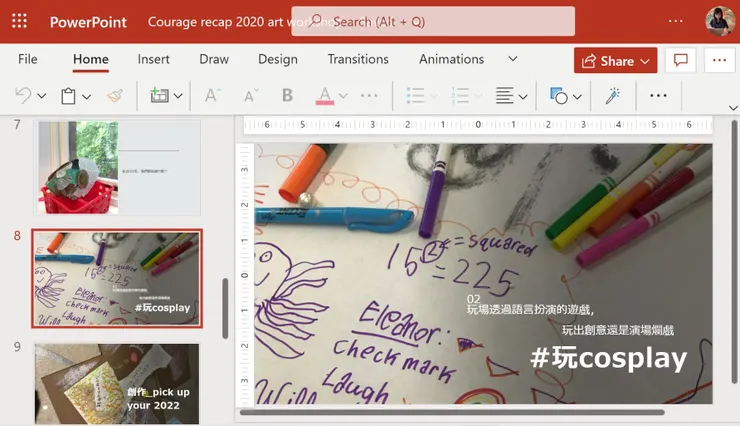This screenshot has height=426, width=740.
Task: Open the File menu
Action: 27,59
